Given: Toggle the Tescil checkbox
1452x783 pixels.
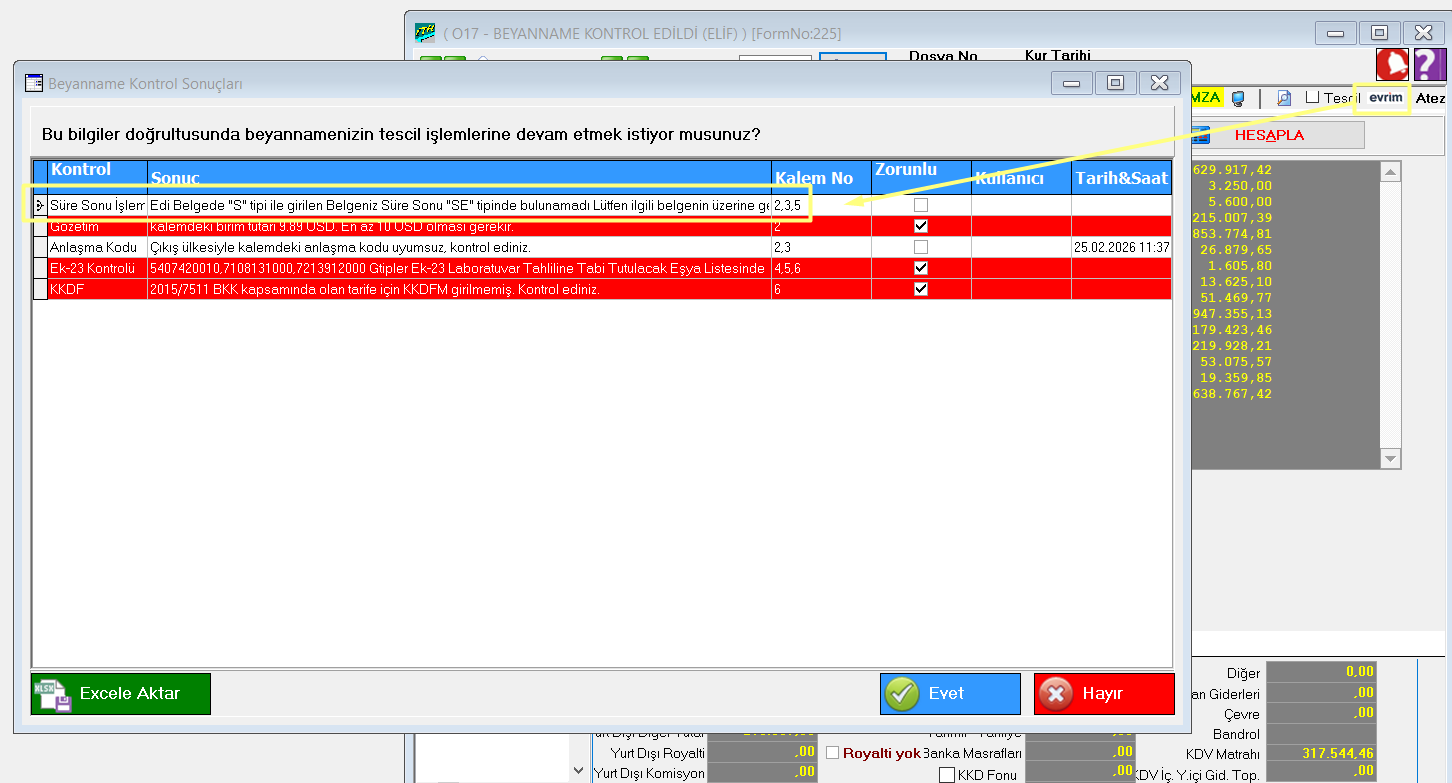Looking at the screenshot, I should click(1313, 97).
